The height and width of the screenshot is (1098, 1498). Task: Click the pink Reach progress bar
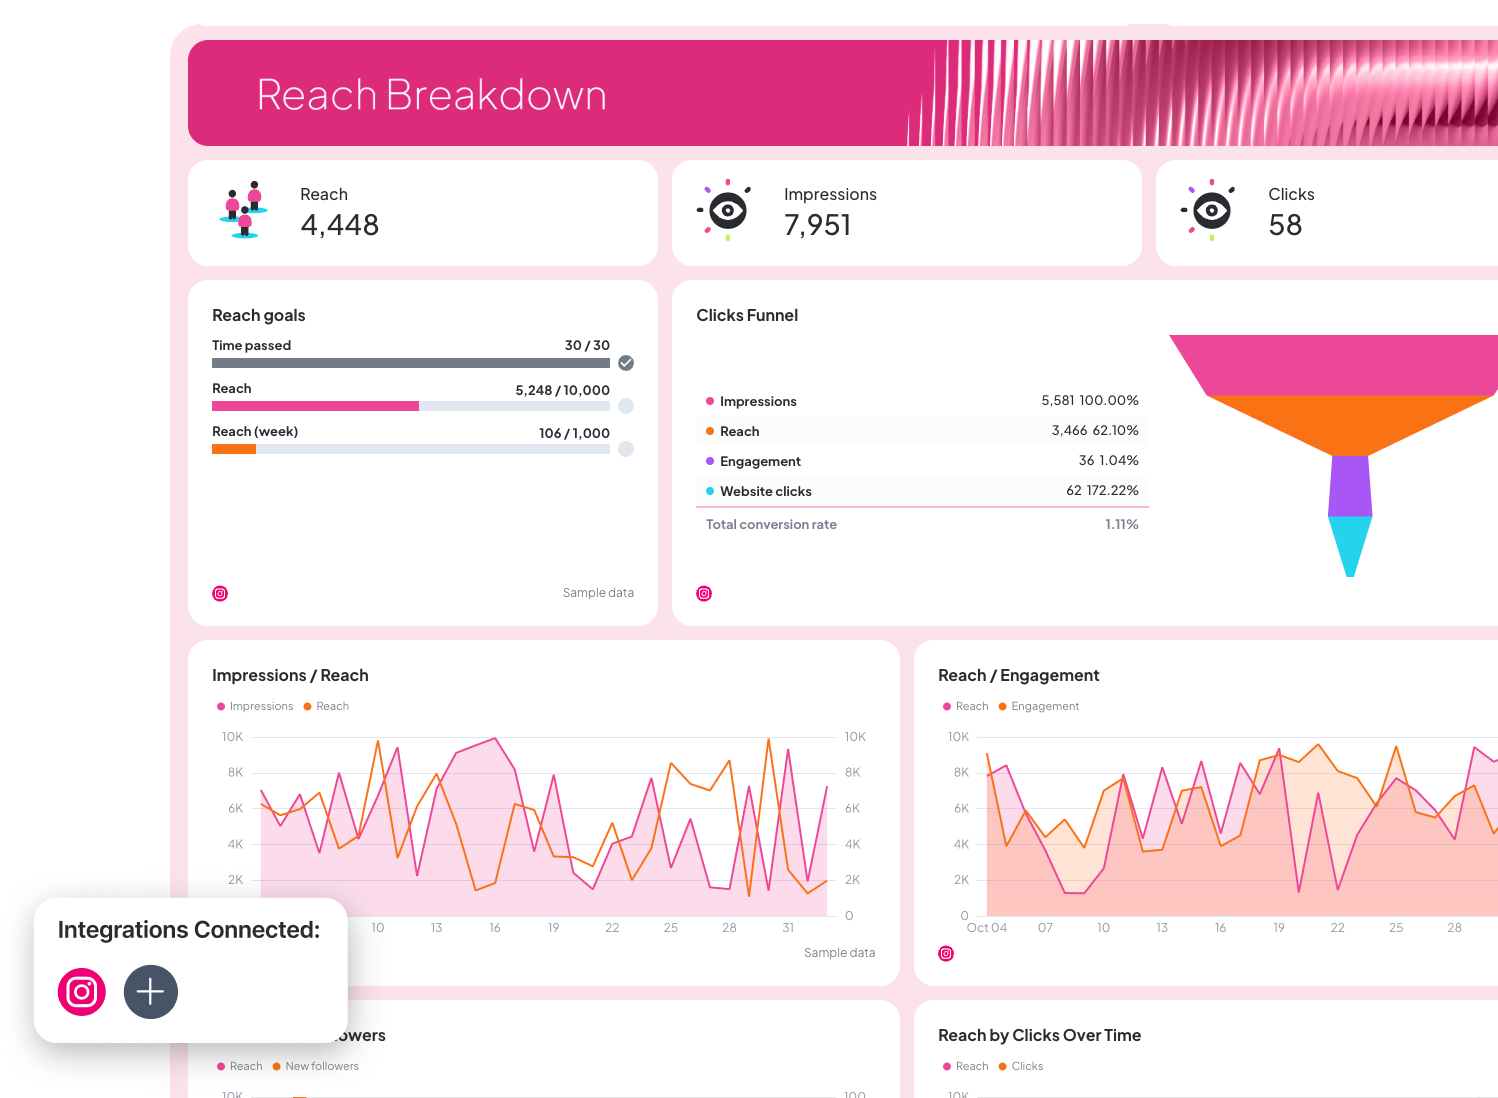(315, 406)
